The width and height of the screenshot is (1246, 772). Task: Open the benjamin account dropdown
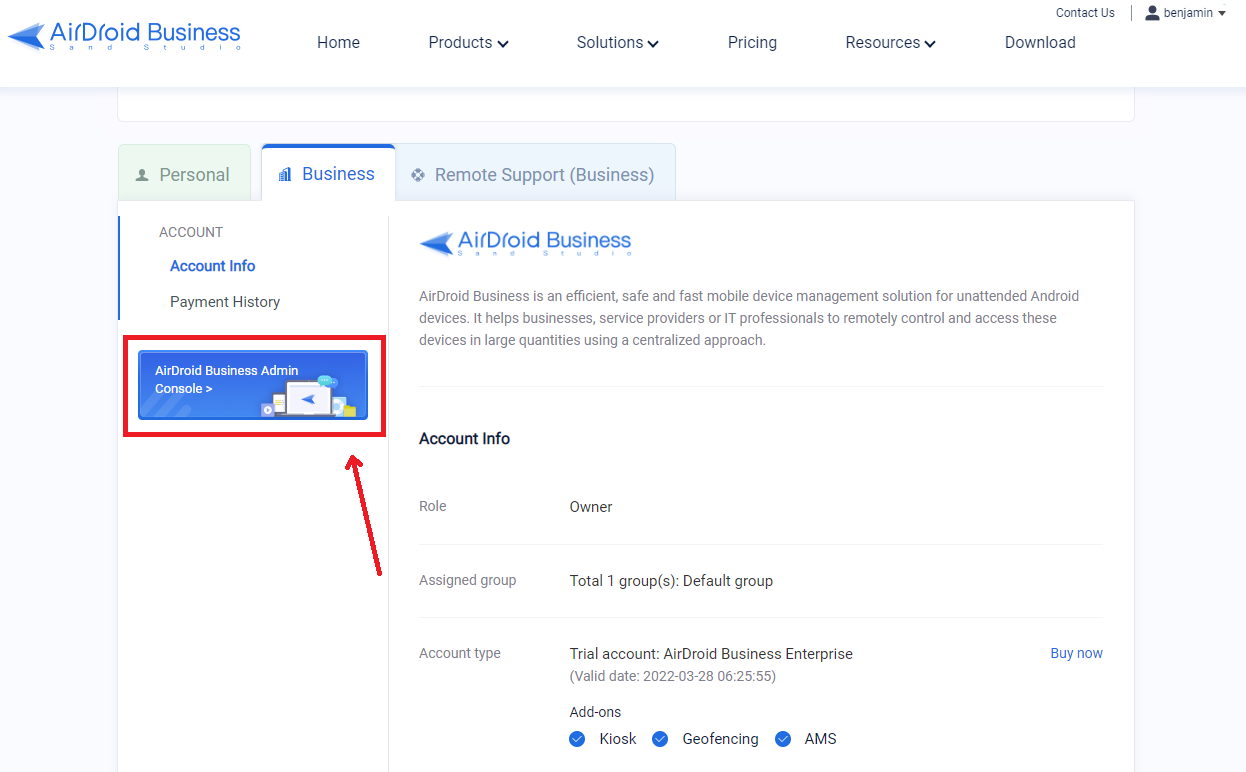(x=1186, y=13)
